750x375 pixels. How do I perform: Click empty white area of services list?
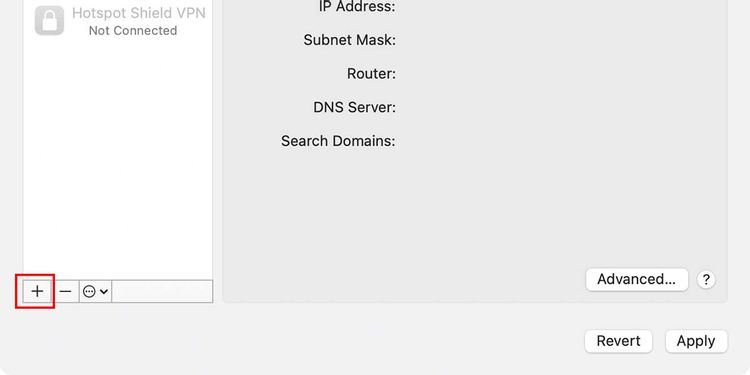[118, 158]
